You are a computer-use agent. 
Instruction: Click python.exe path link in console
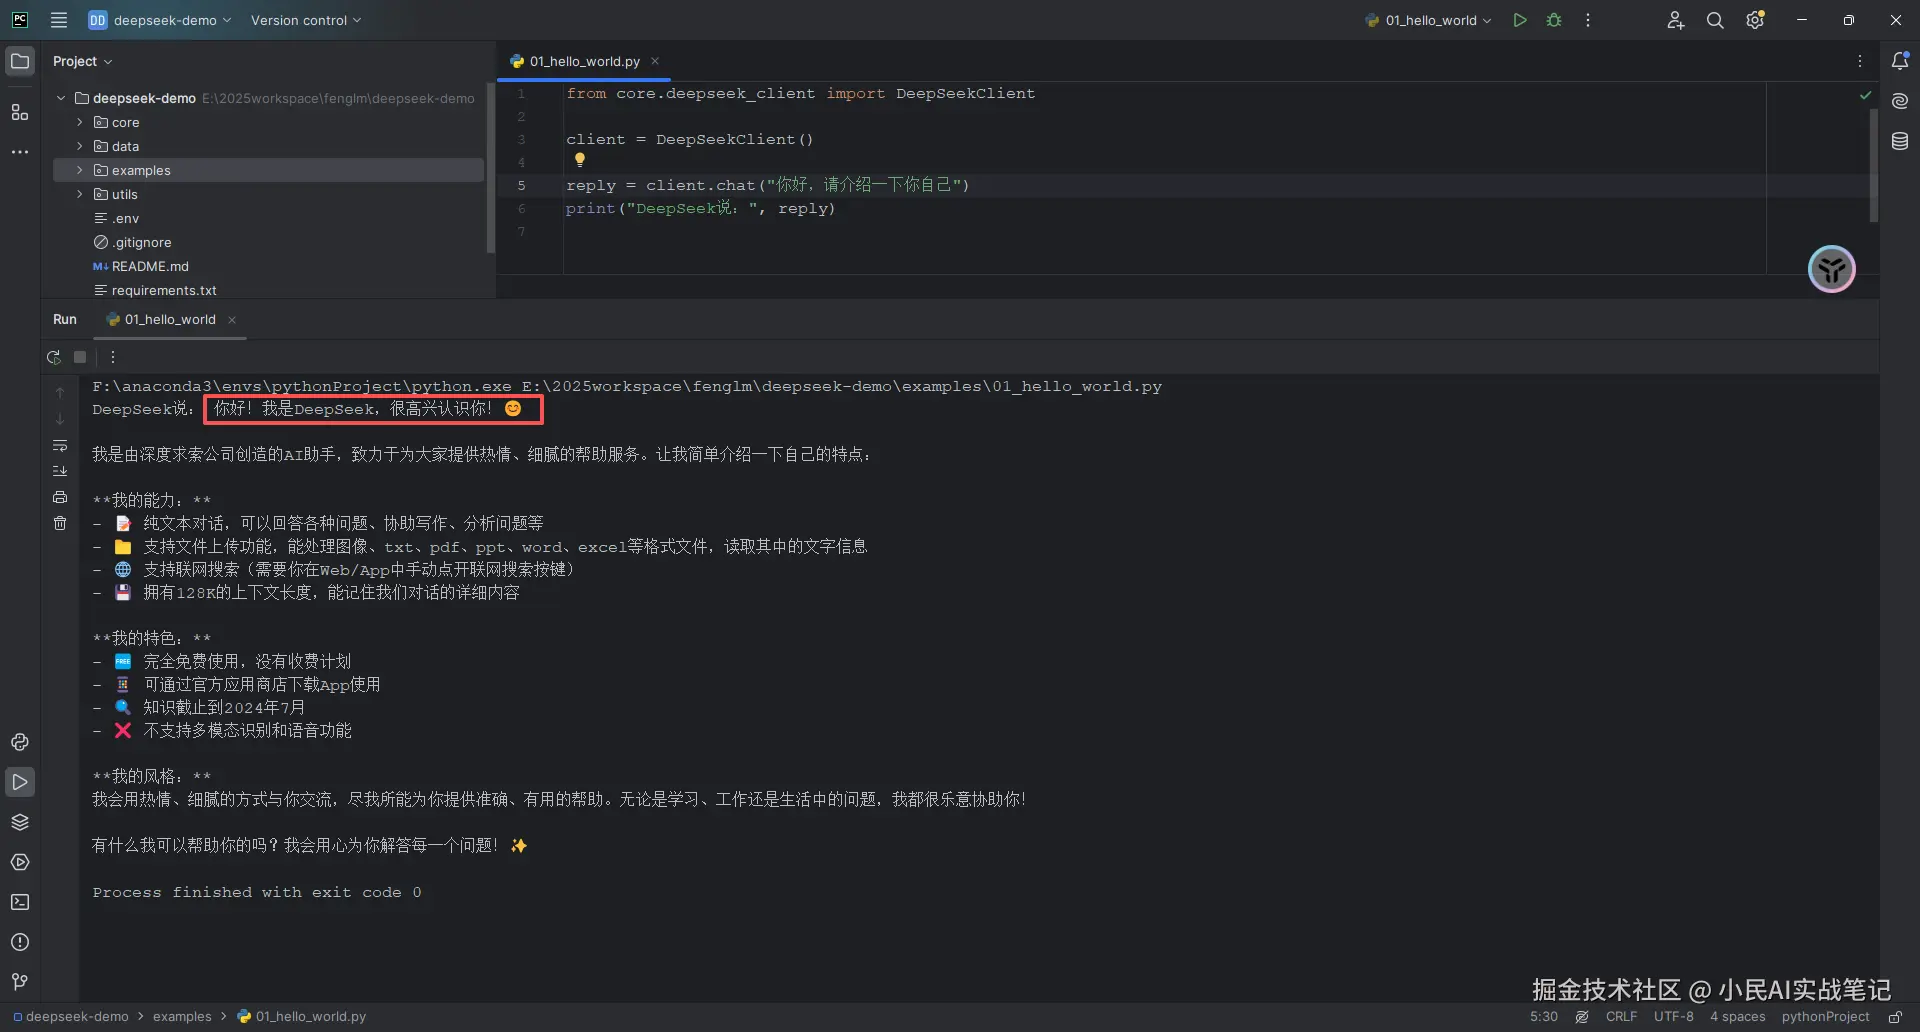(x=302, y=386)
